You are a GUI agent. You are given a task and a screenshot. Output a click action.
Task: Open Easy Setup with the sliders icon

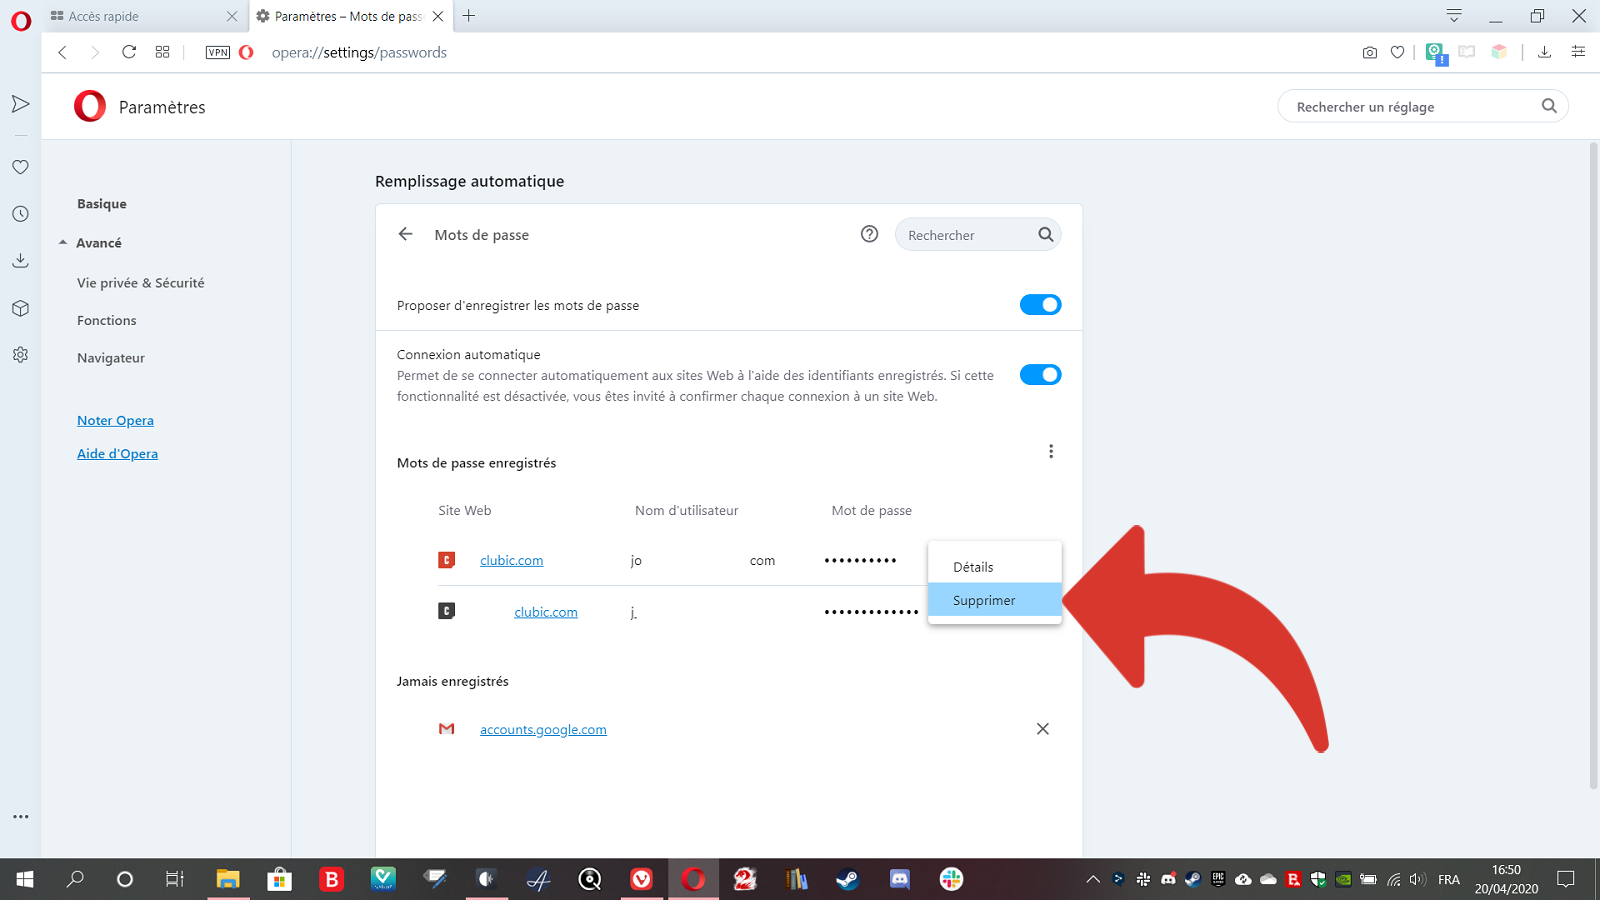point(1578,52)
